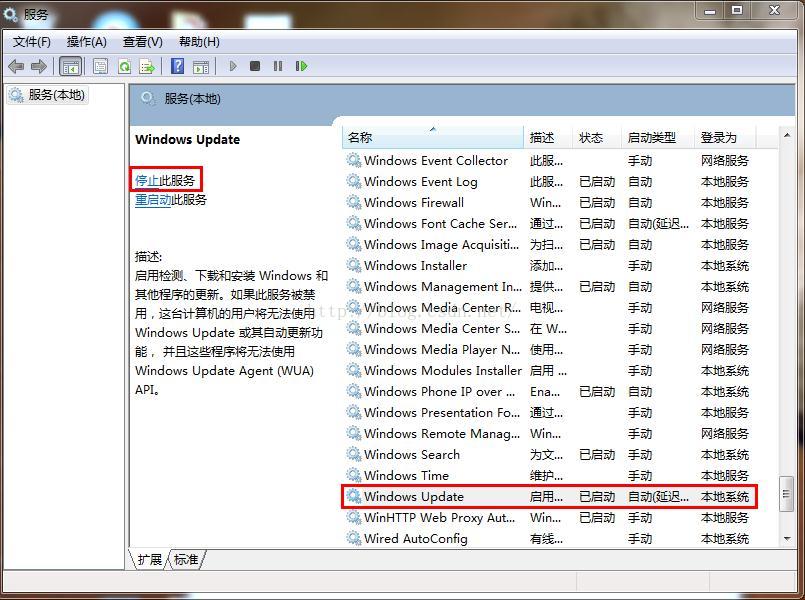805x600 pixels.
Task: Open the Help question mark icon
Action: pyautogui.click(x=178, y=66)
